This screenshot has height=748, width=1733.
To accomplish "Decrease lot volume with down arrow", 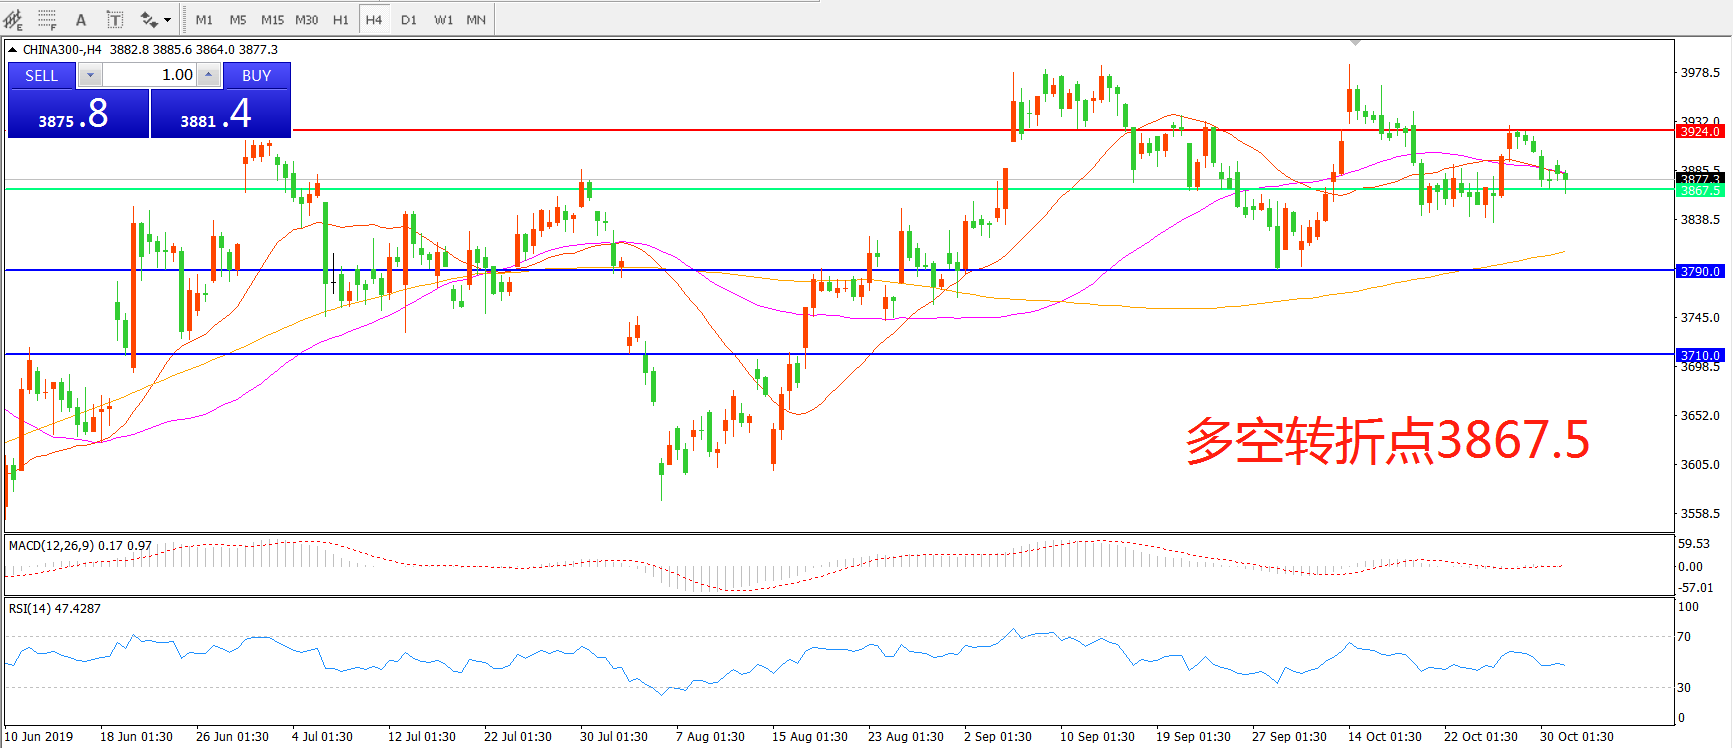I will click(x=89, y=75).
